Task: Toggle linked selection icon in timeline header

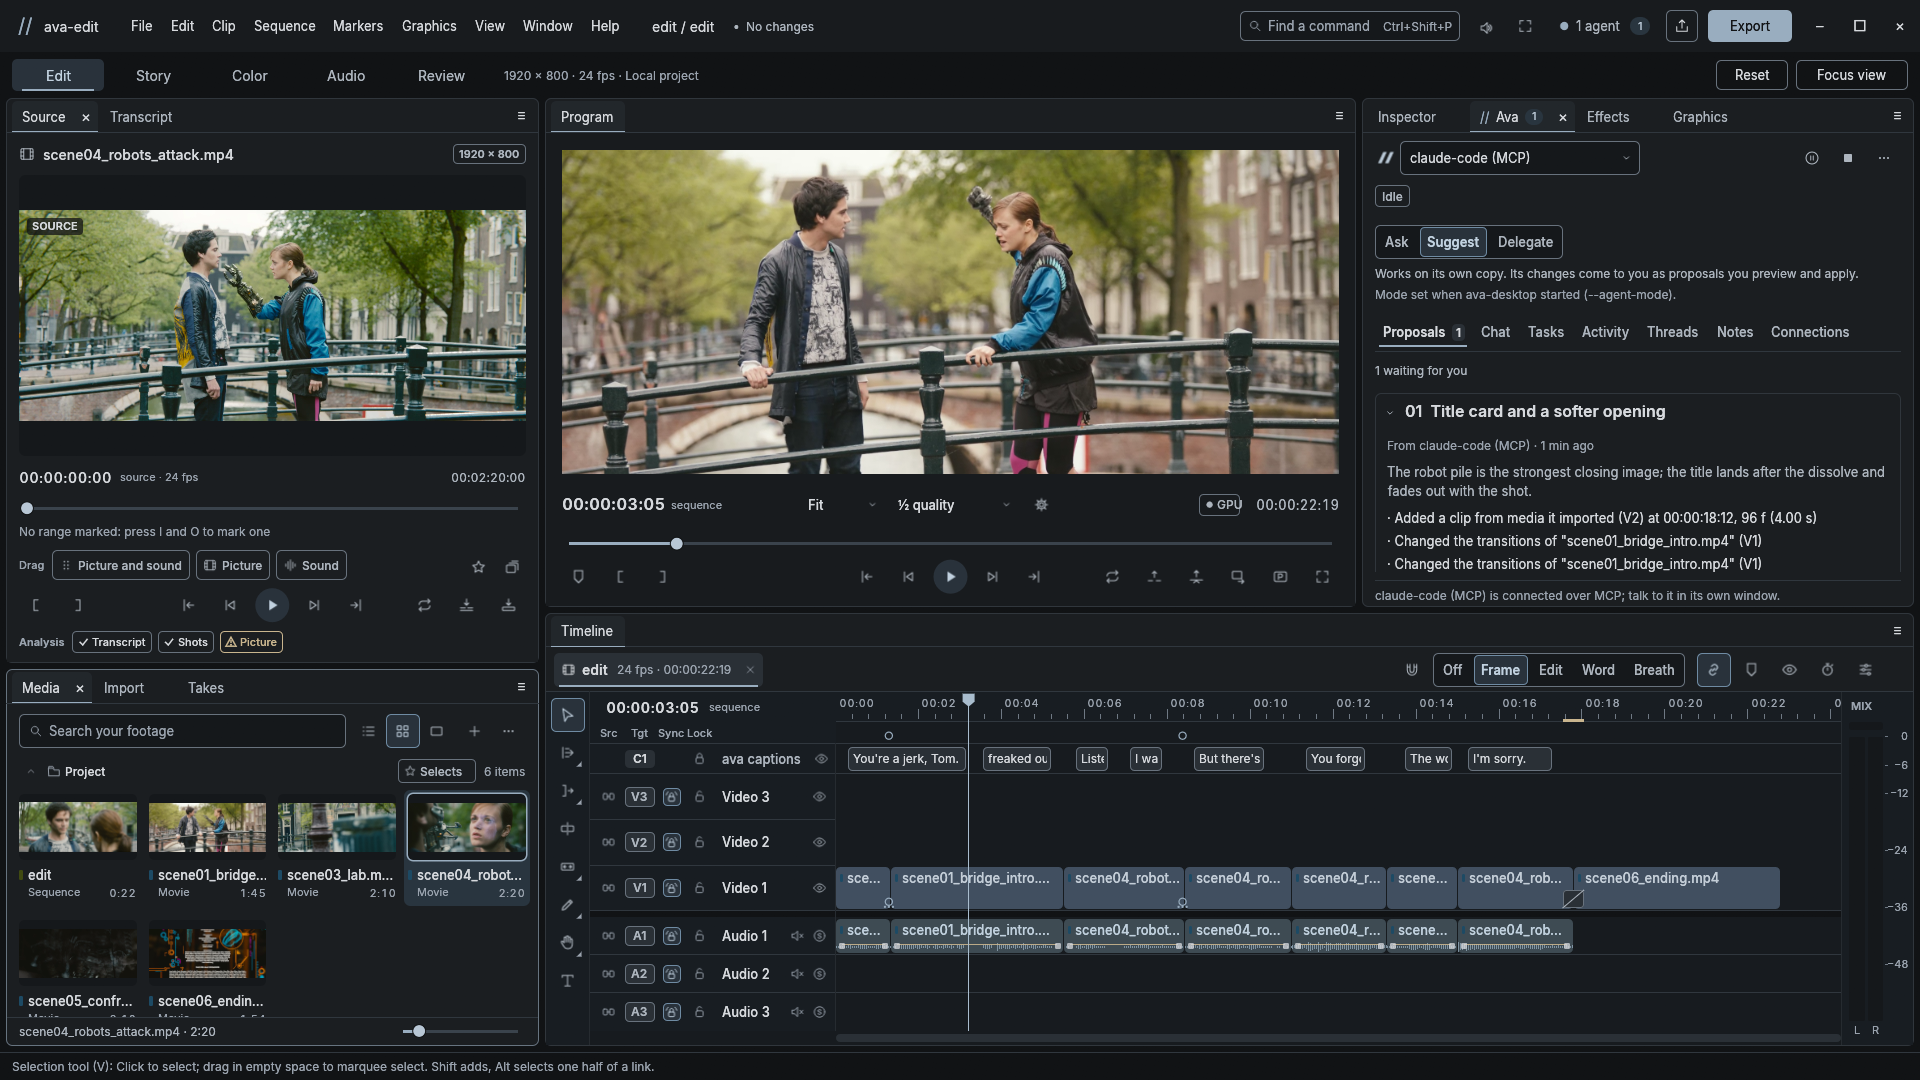Action: (x=1713, y=670)
